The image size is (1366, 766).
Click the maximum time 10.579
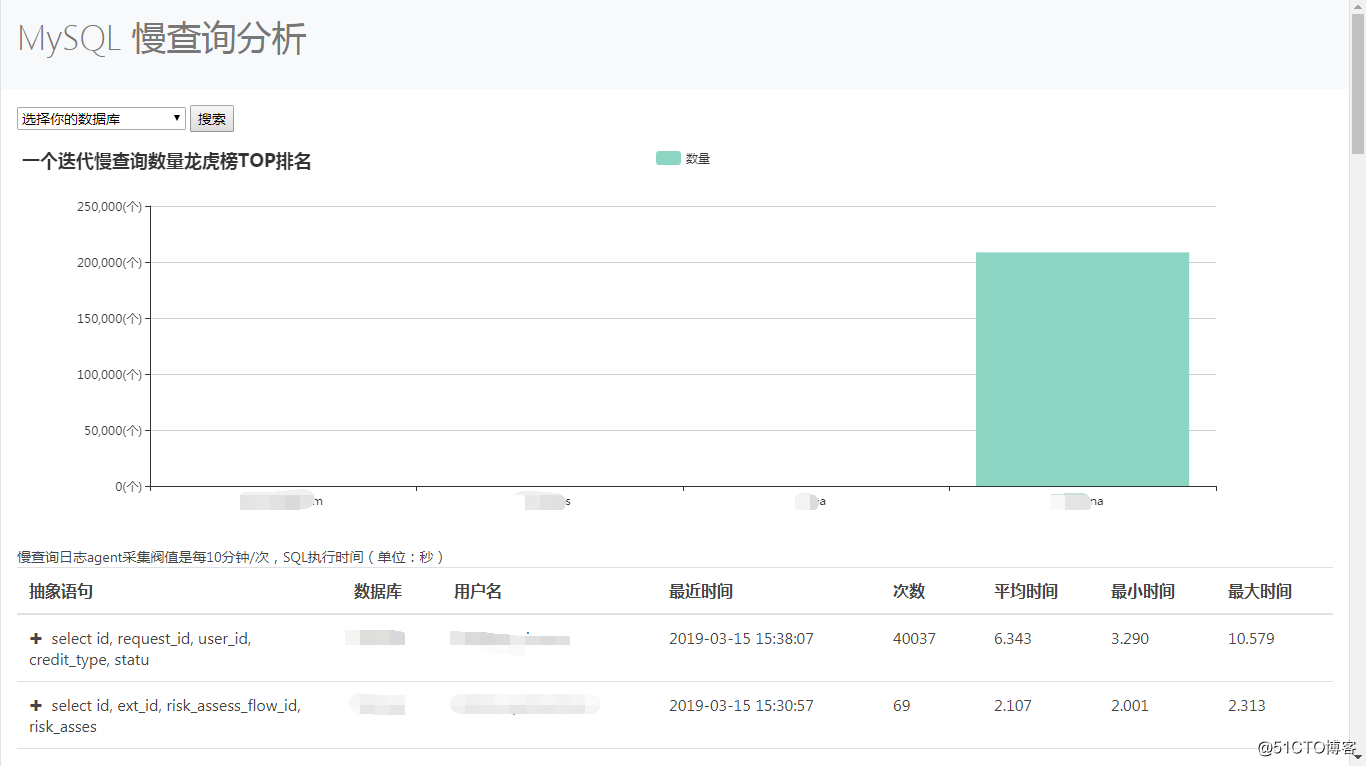pyautogui.click(x=1251, y=638)
